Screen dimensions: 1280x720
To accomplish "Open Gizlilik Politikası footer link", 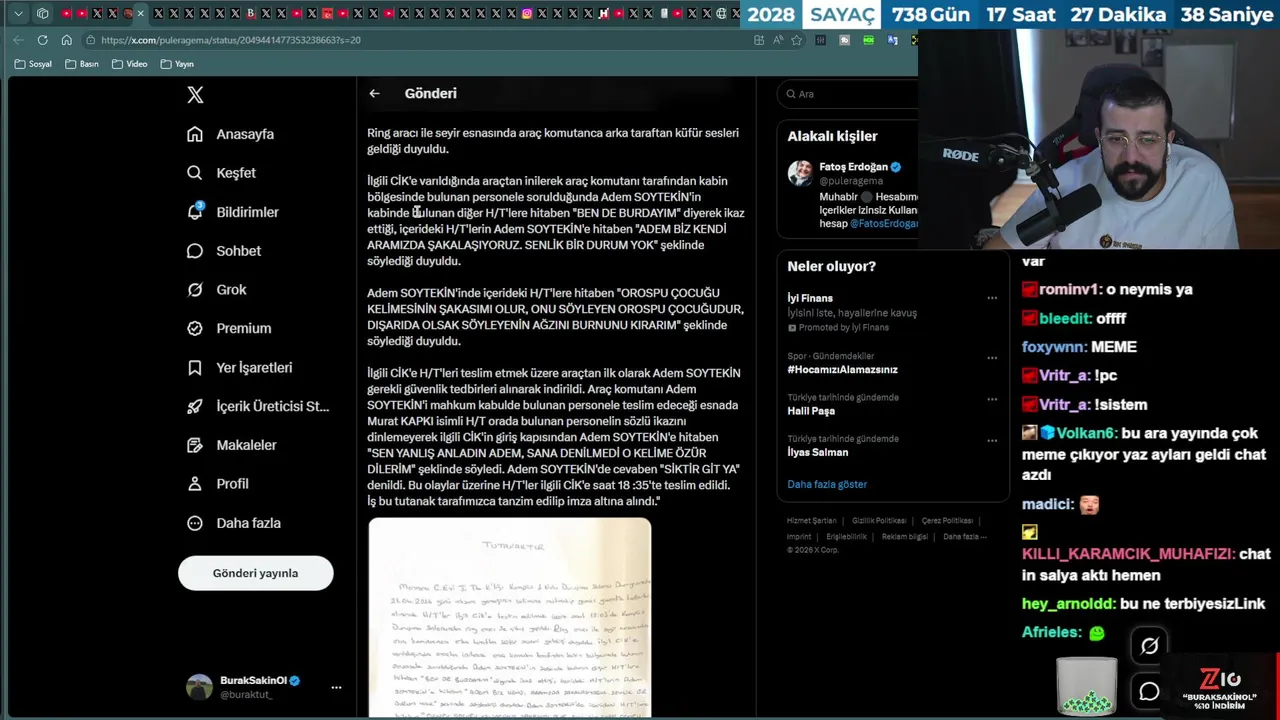I will click(879, 521).
